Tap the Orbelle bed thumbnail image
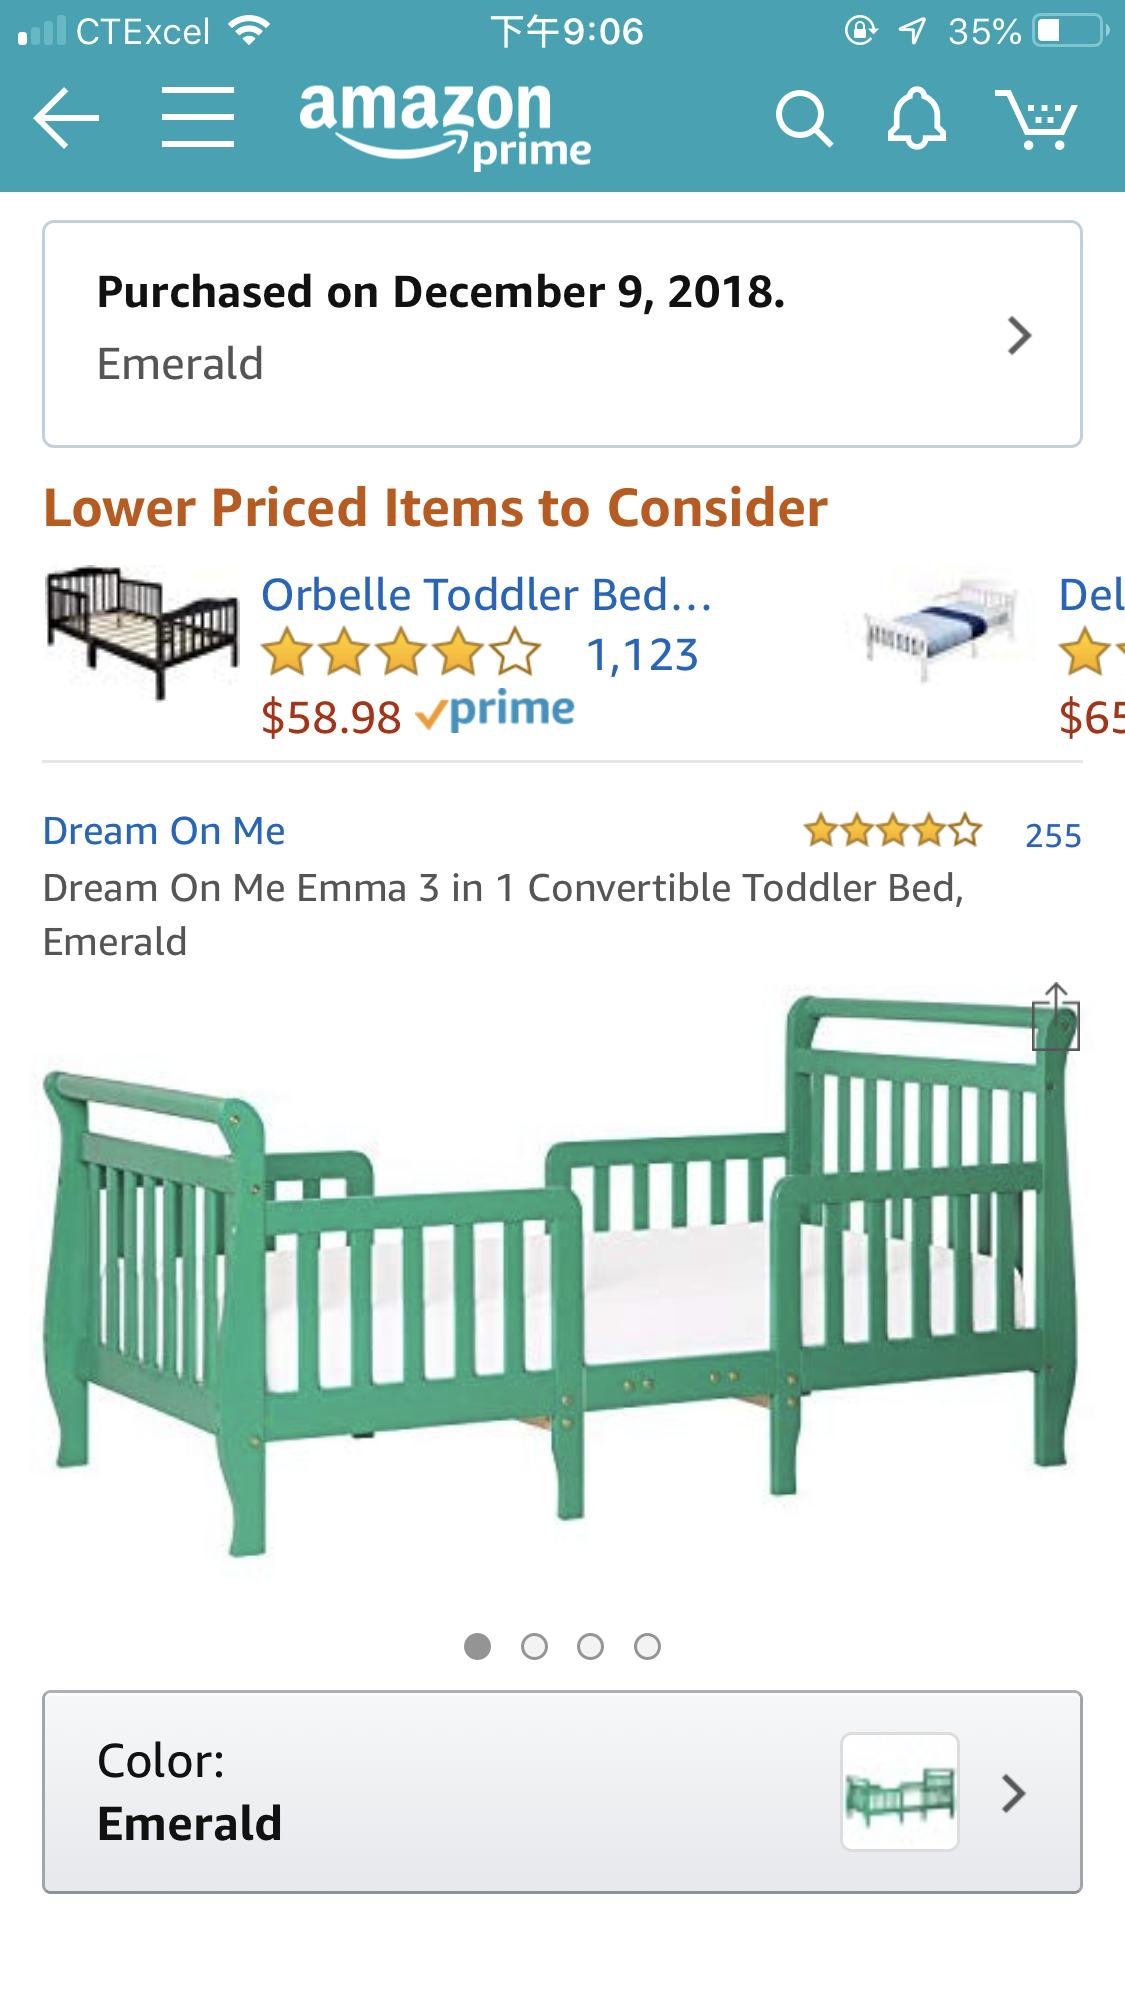Viewport: 1125px width, 2001px height. [142, 630]
